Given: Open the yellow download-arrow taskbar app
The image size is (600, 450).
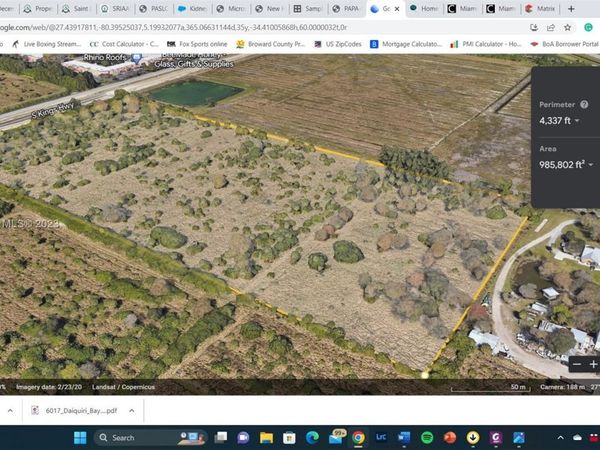Looking at the screenshot, I should pos(473,438).
